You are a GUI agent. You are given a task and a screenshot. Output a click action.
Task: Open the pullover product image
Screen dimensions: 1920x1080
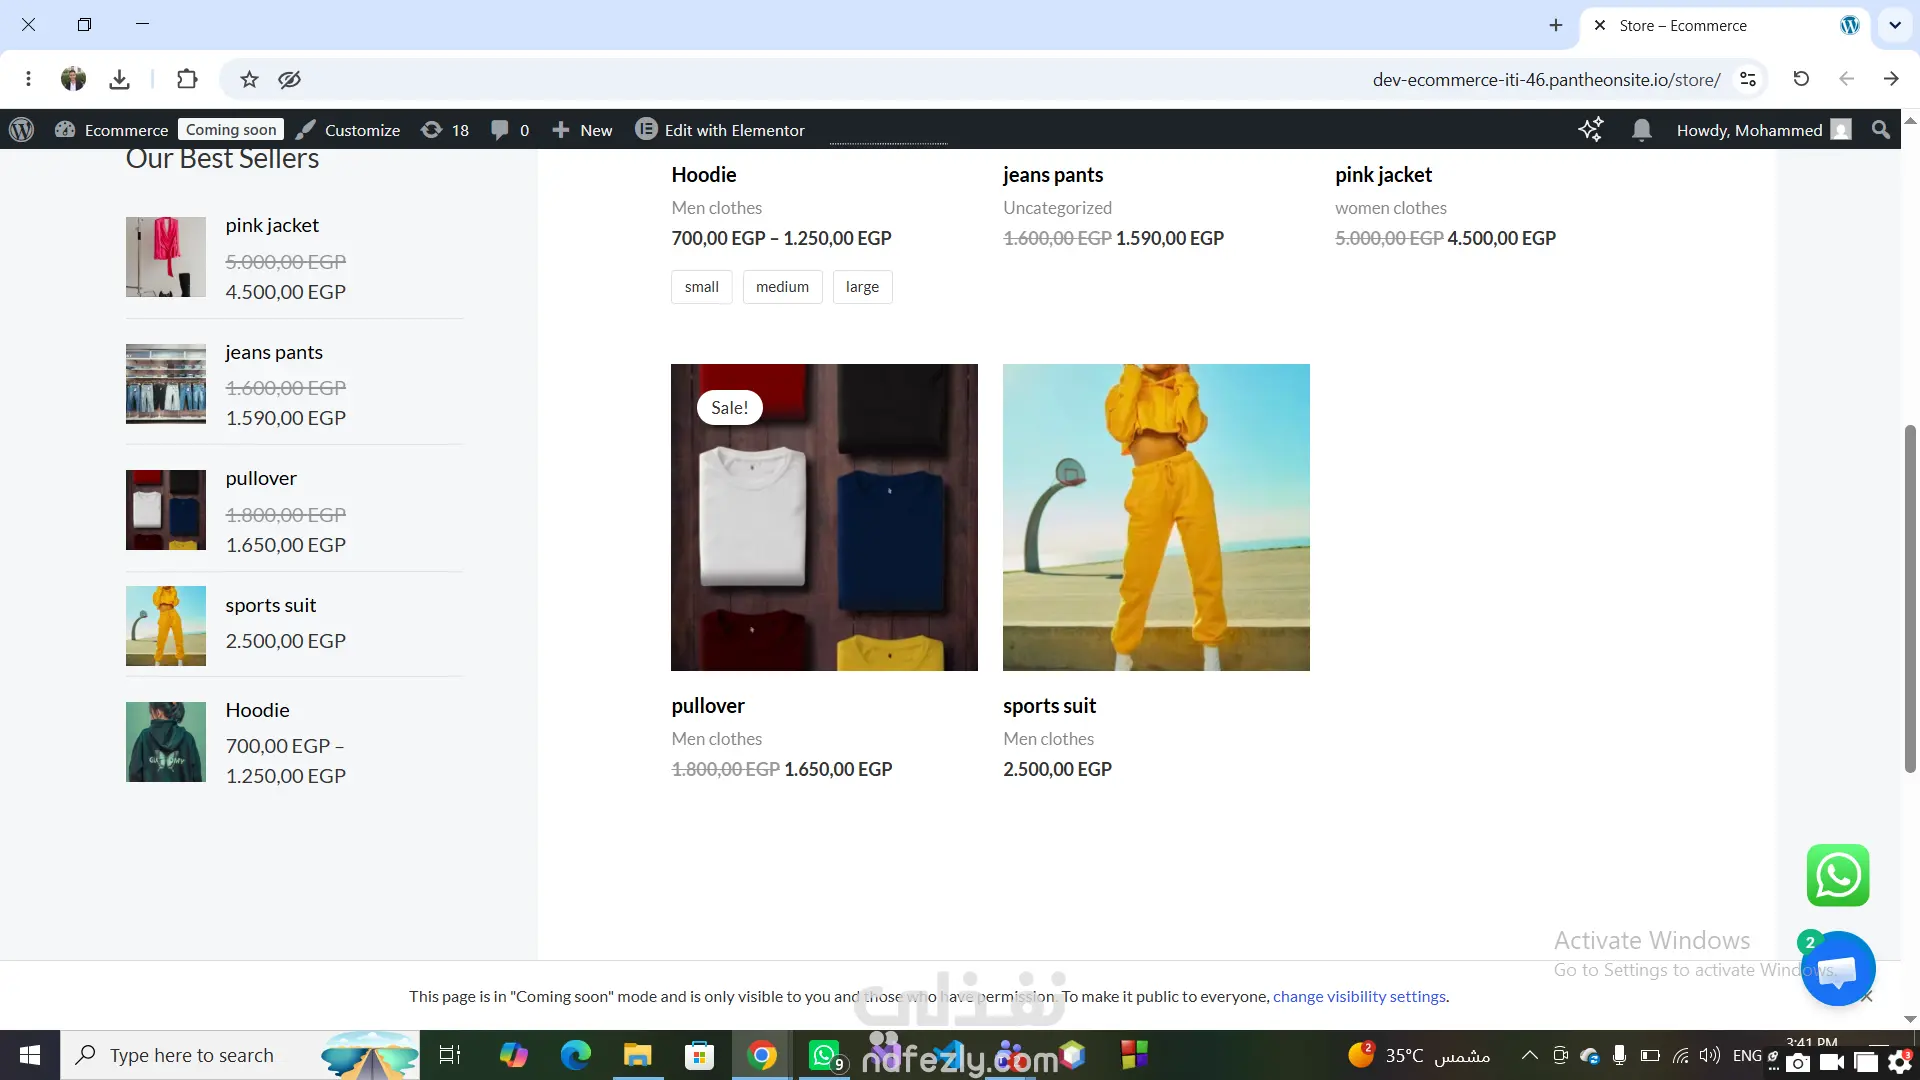tap(824, 517)
